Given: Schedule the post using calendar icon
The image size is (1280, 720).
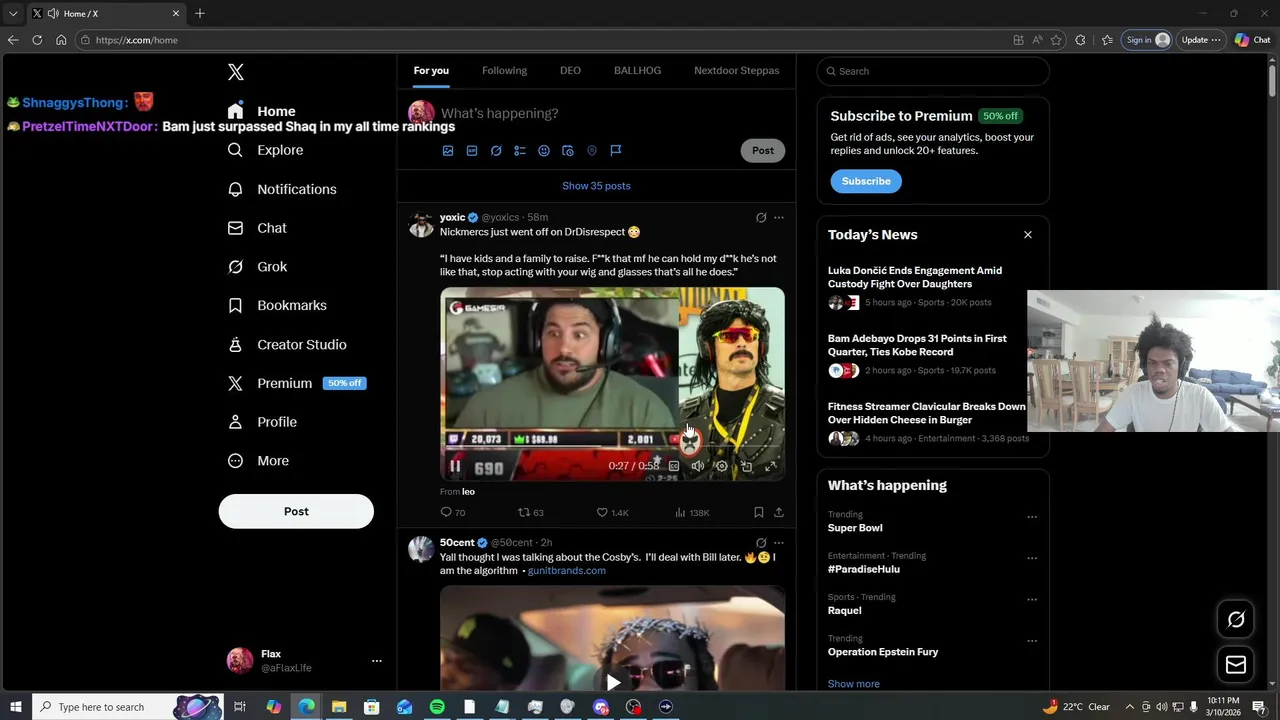Looking at the screenshot, I should pos(568,151).
